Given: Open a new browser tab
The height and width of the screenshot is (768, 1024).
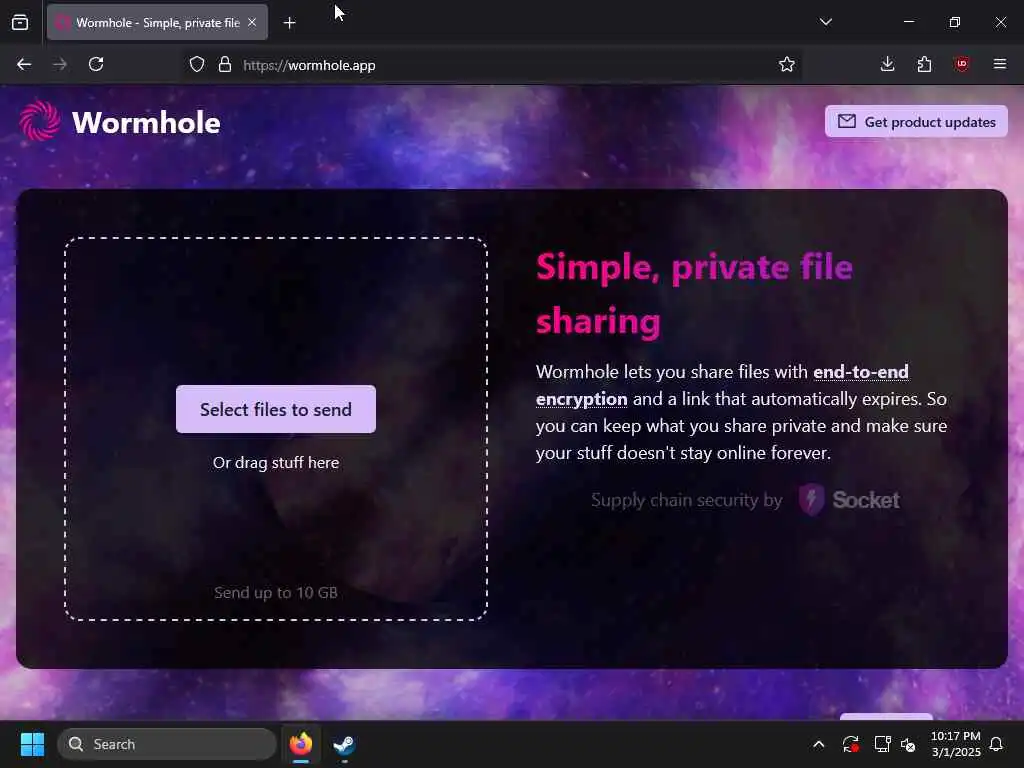Looking at the screenshot, I should tap(289, 23).
